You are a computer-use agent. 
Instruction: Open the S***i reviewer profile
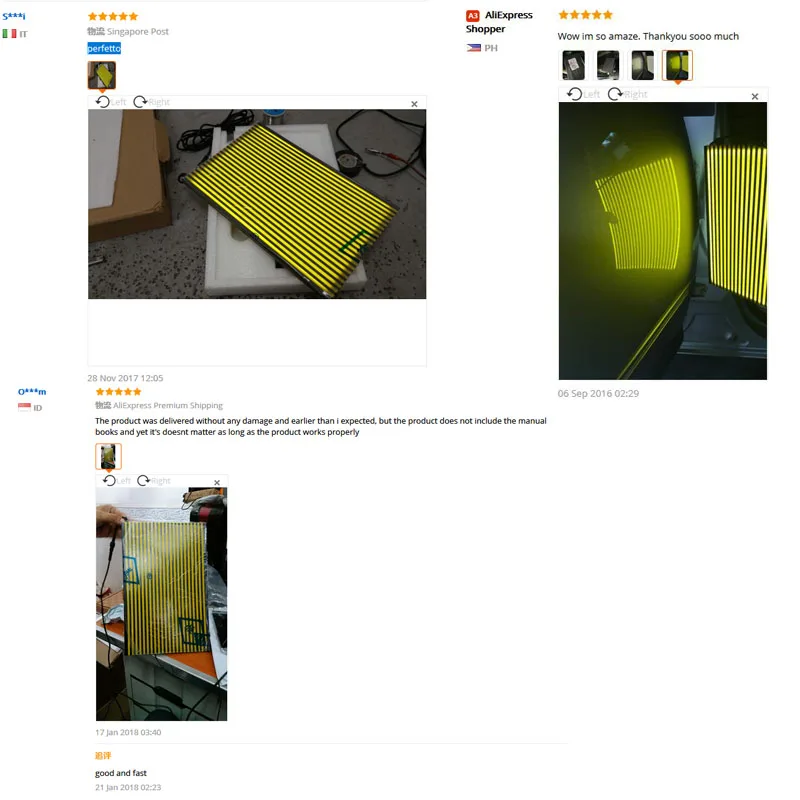14,16
